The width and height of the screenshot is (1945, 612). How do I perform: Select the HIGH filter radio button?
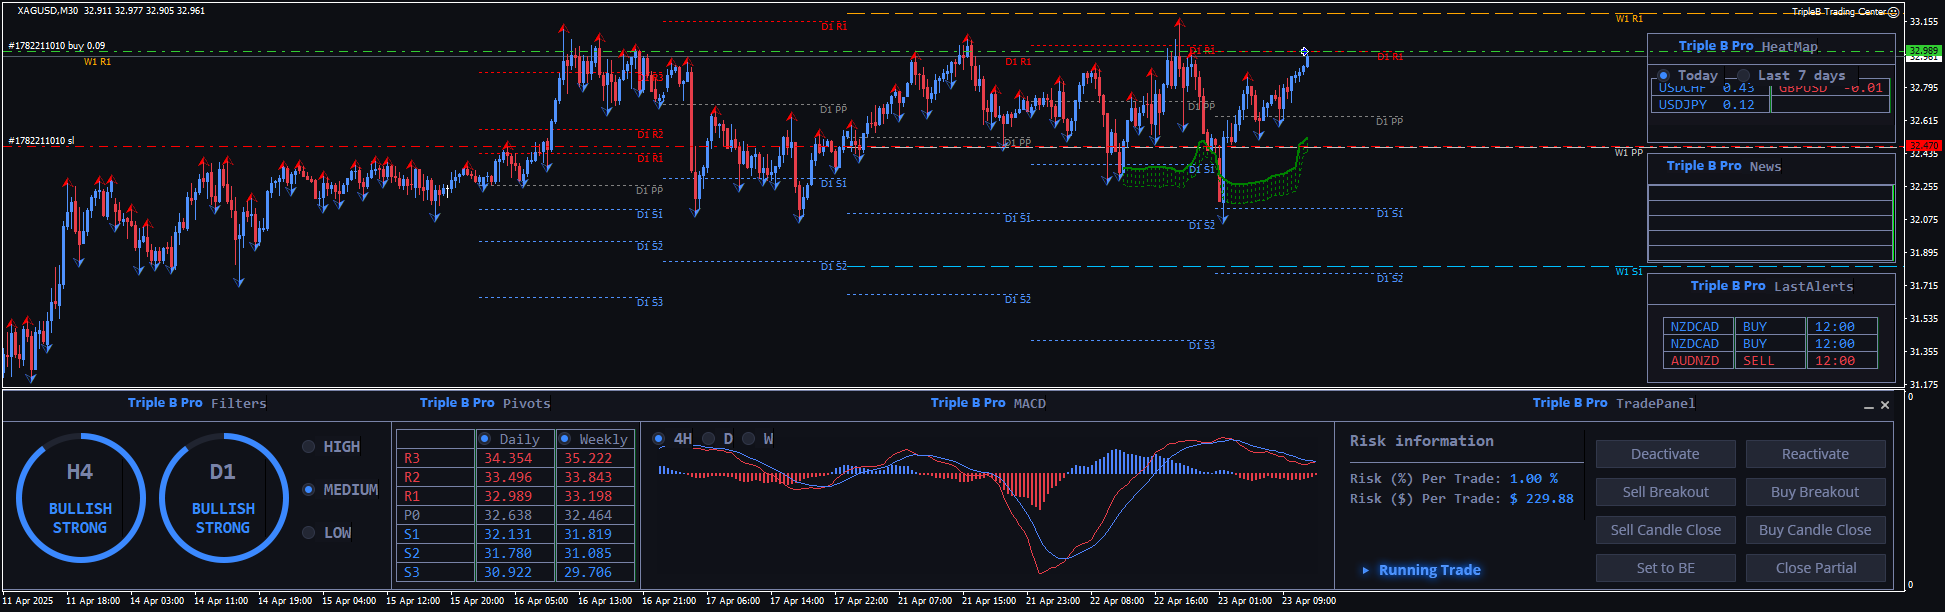[x=309, y=447]
